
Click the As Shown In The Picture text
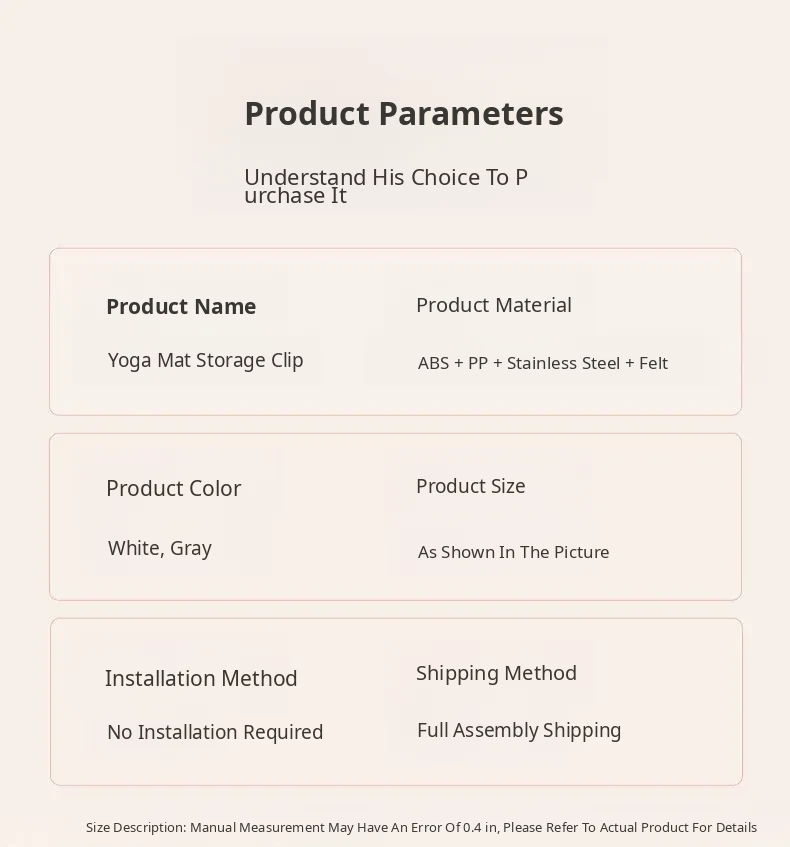[x=513, y=552]
